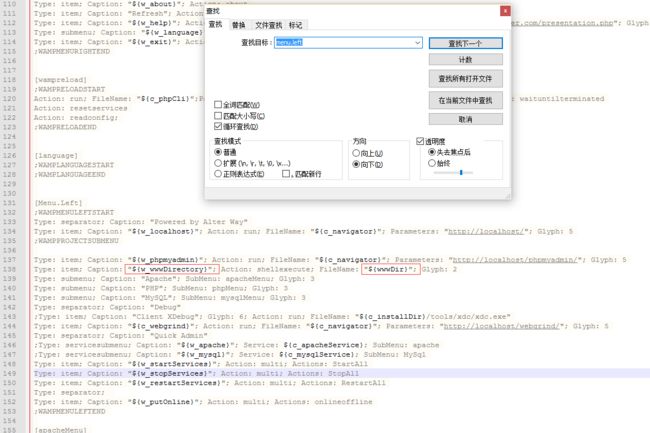Image resolution: width=650 pixels, height=433 pixels.
Task: Click the transparency slider handle
Action: pyautogui.click(x=461, y=172)
